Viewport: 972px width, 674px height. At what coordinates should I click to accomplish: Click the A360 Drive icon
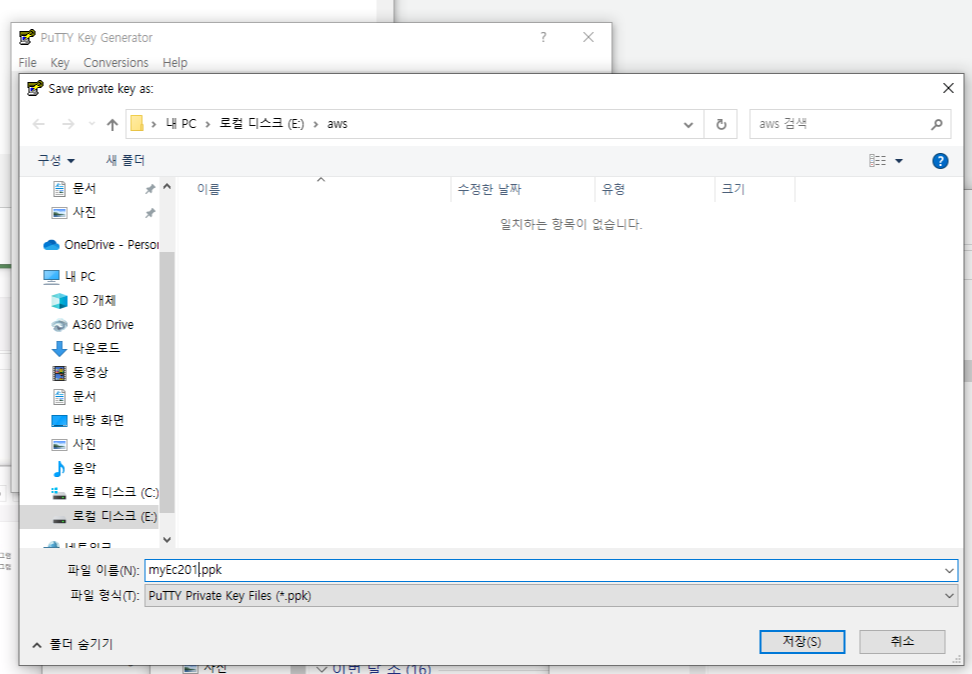pyautogui.click(x=59, y=325)
